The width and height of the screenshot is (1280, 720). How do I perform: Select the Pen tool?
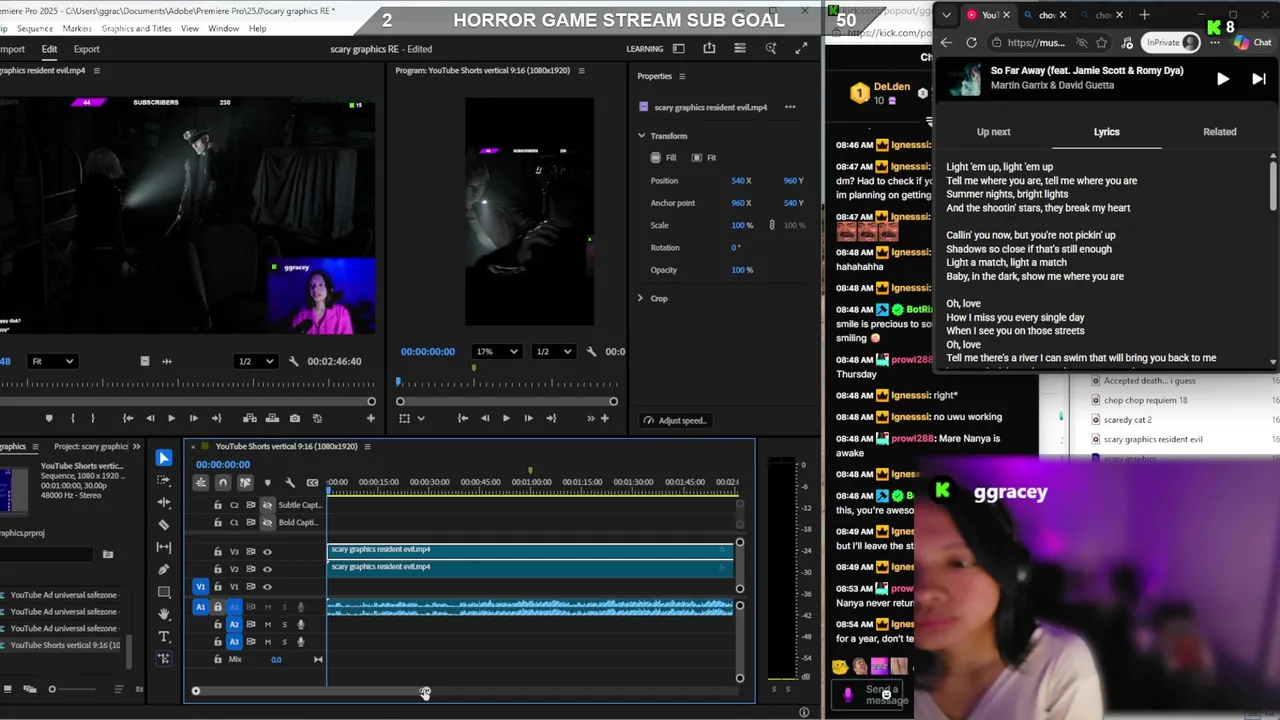point(164,569)
